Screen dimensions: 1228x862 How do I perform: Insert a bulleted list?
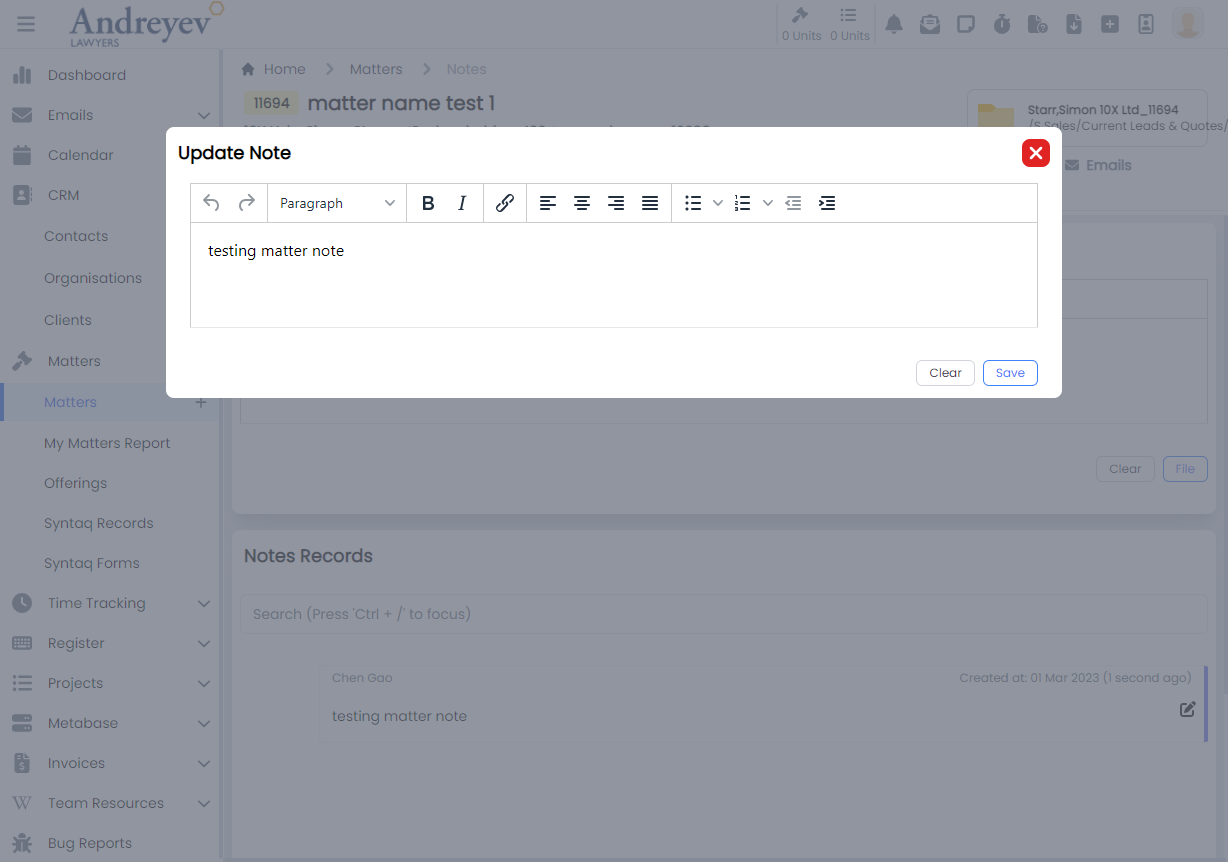693,203
